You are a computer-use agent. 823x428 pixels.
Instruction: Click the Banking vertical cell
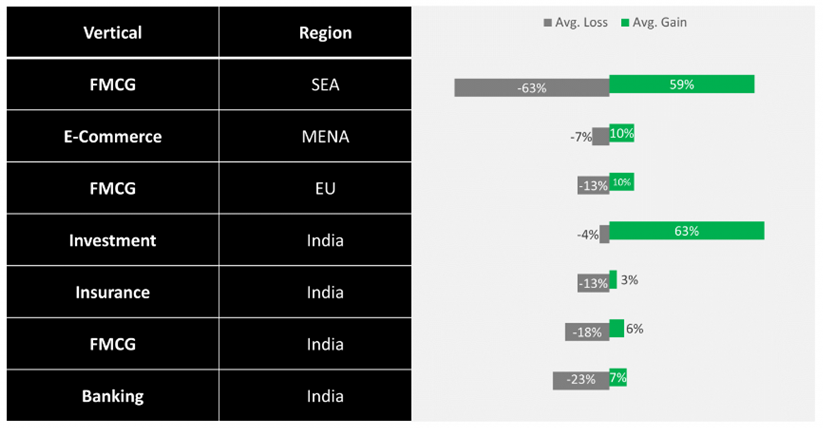112,397
